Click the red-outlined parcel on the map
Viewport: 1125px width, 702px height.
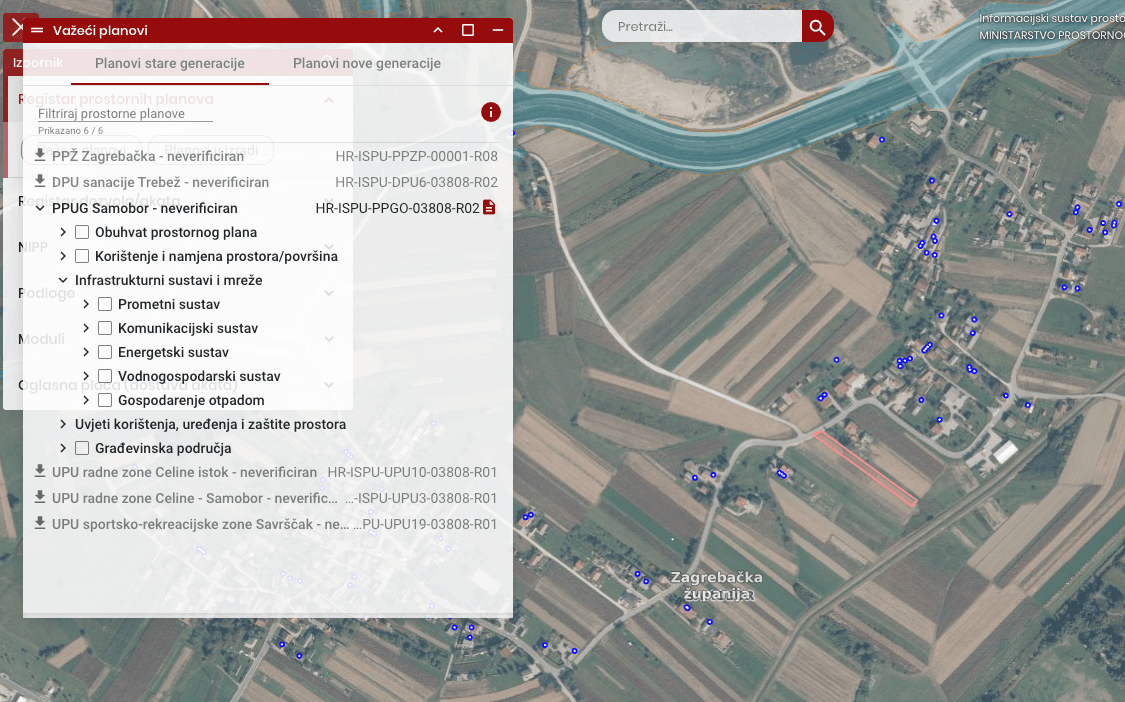(x=865, y=469)
